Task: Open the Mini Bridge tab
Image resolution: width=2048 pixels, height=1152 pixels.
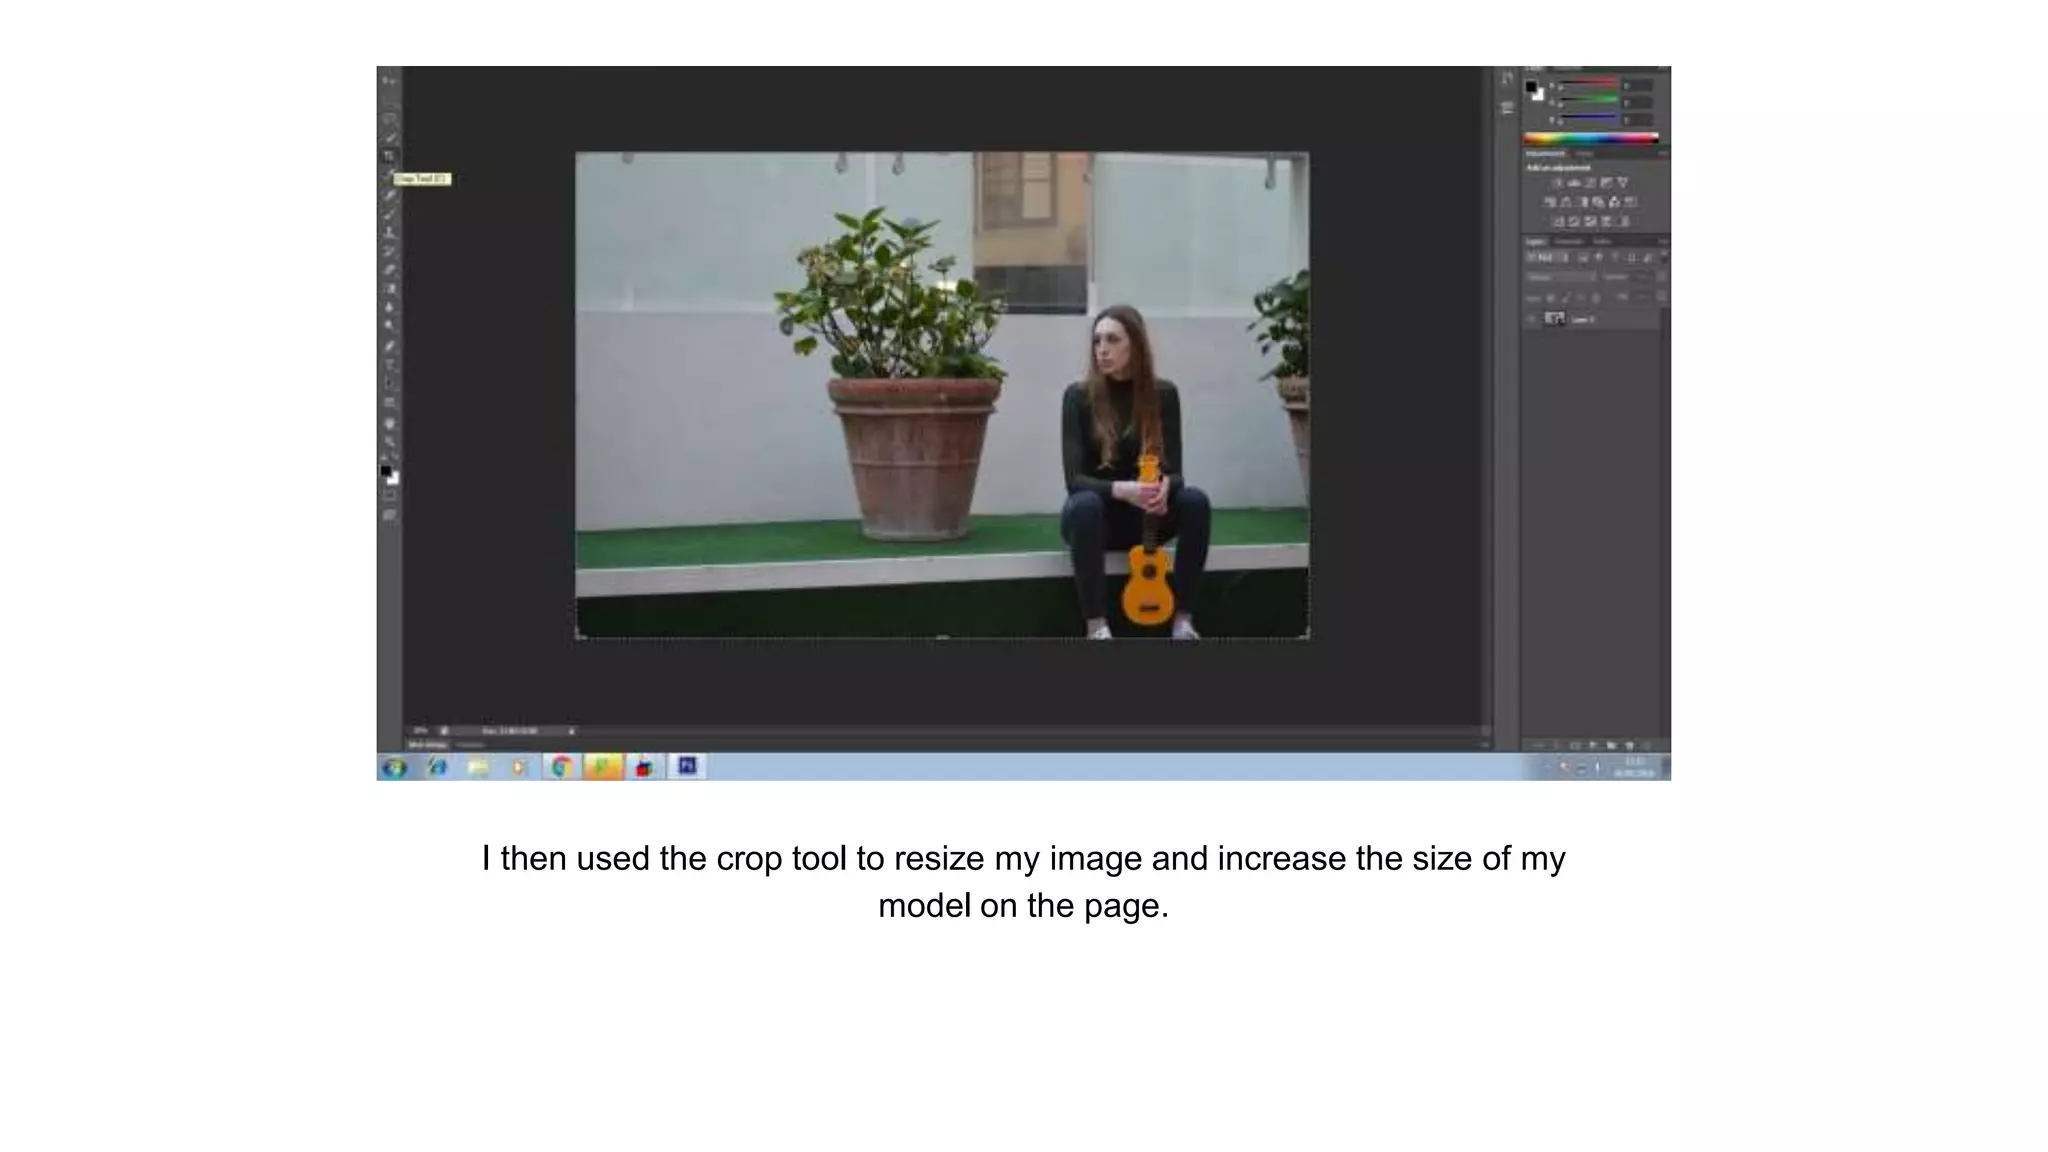Action: click(427, 745)
